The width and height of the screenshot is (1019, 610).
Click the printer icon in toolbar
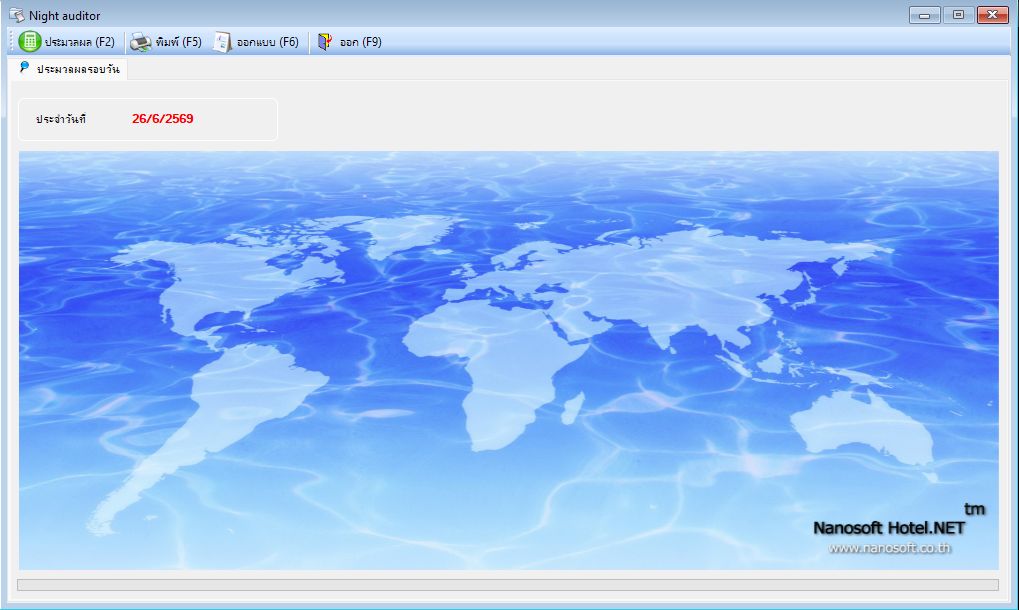tap(140, 42)
